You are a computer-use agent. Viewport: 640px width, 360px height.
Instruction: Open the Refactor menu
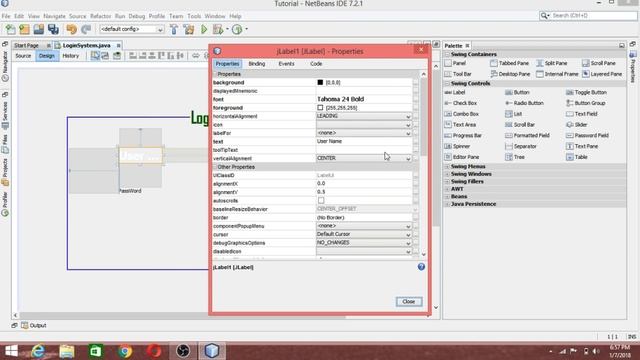[x=100, y=16]
